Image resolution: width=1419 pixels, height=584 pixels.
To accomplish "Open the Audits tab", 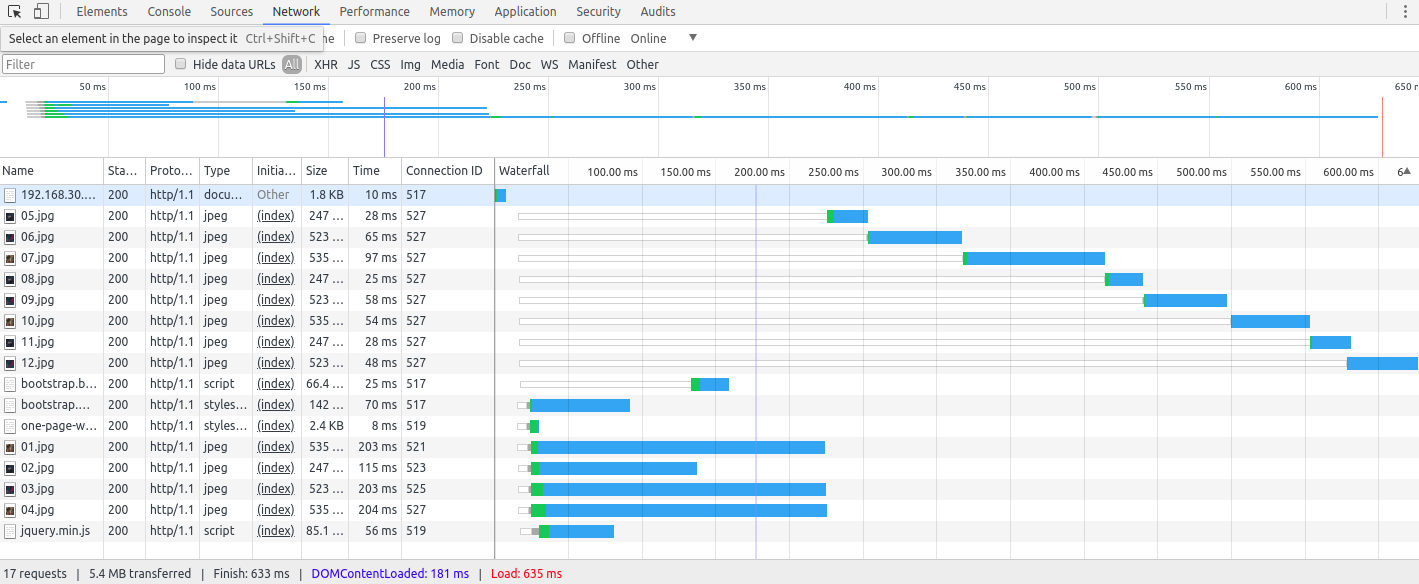I will point(658,12).
